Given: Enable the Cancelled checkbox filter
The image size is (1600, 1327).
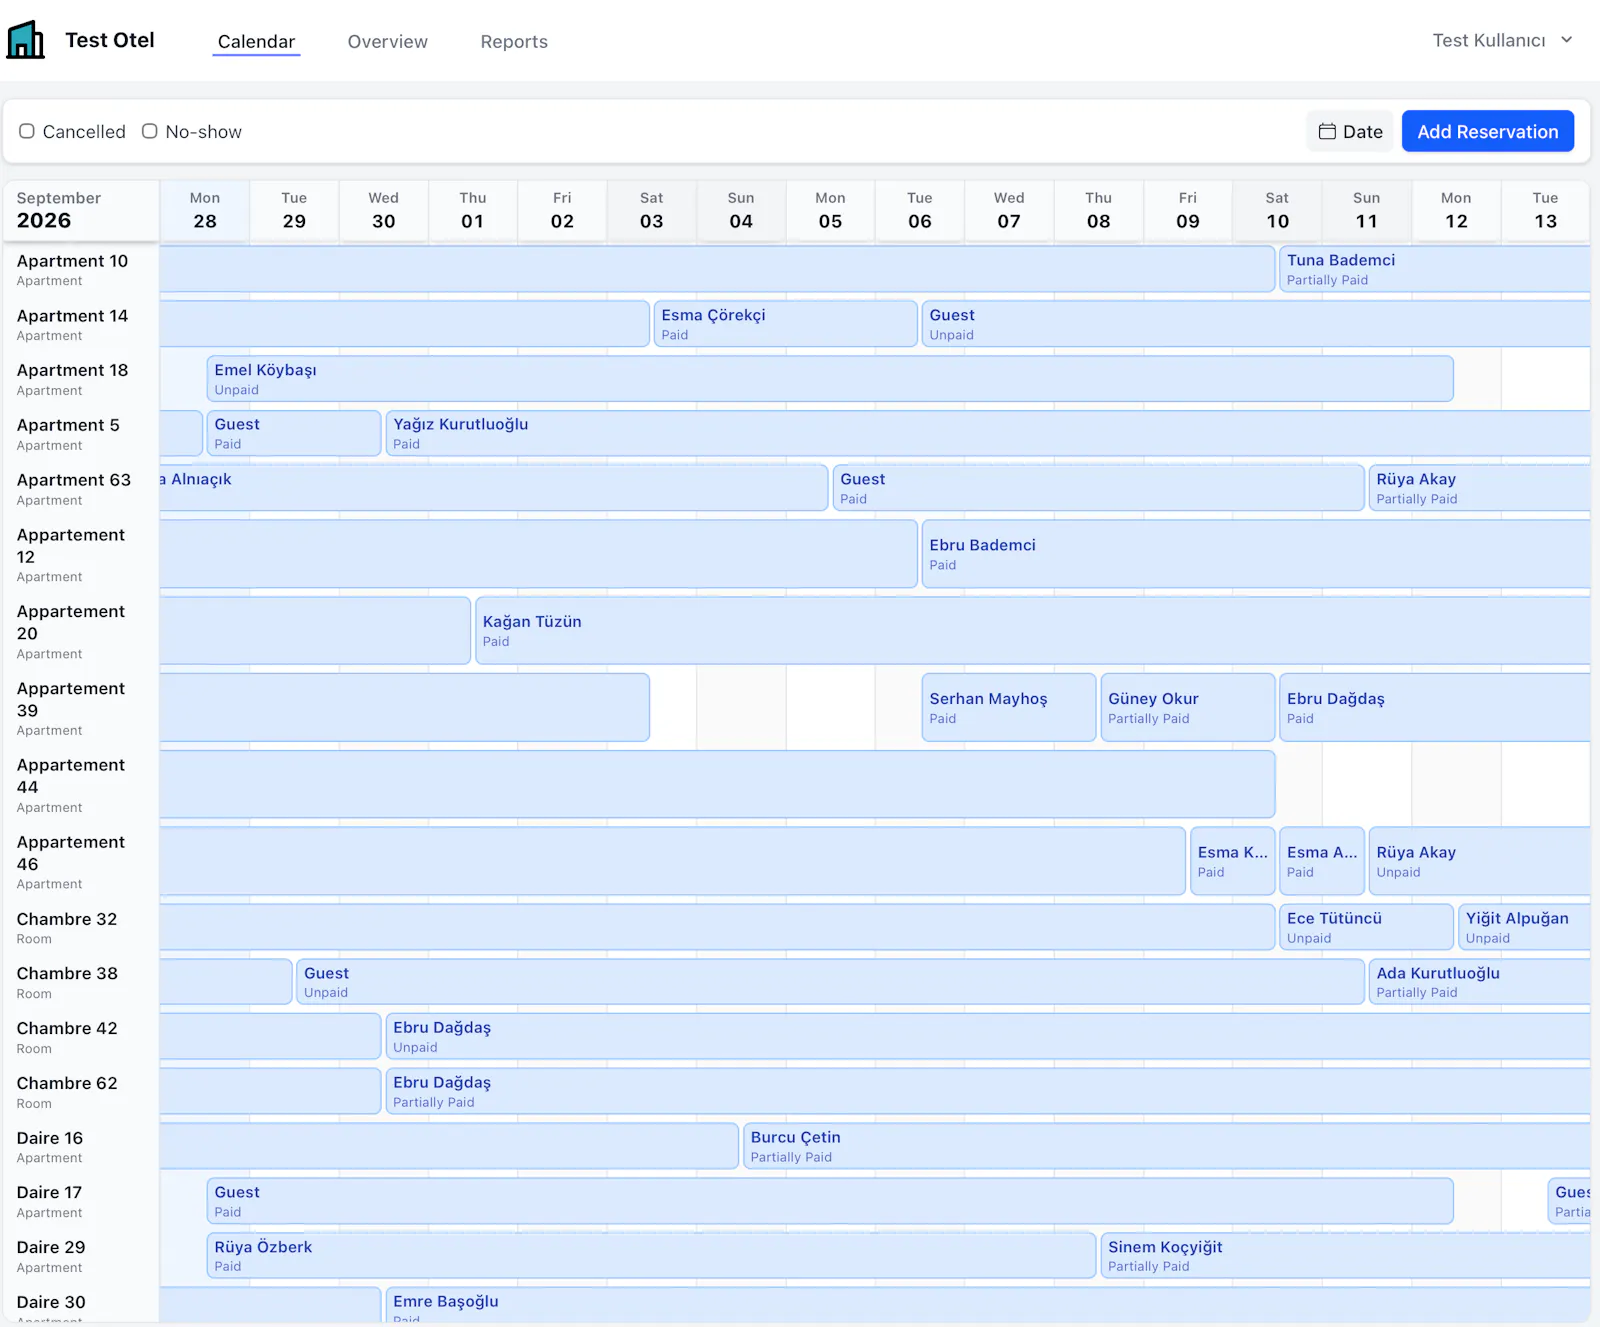Looking at the screenshot, I should [x=27, y=131].
